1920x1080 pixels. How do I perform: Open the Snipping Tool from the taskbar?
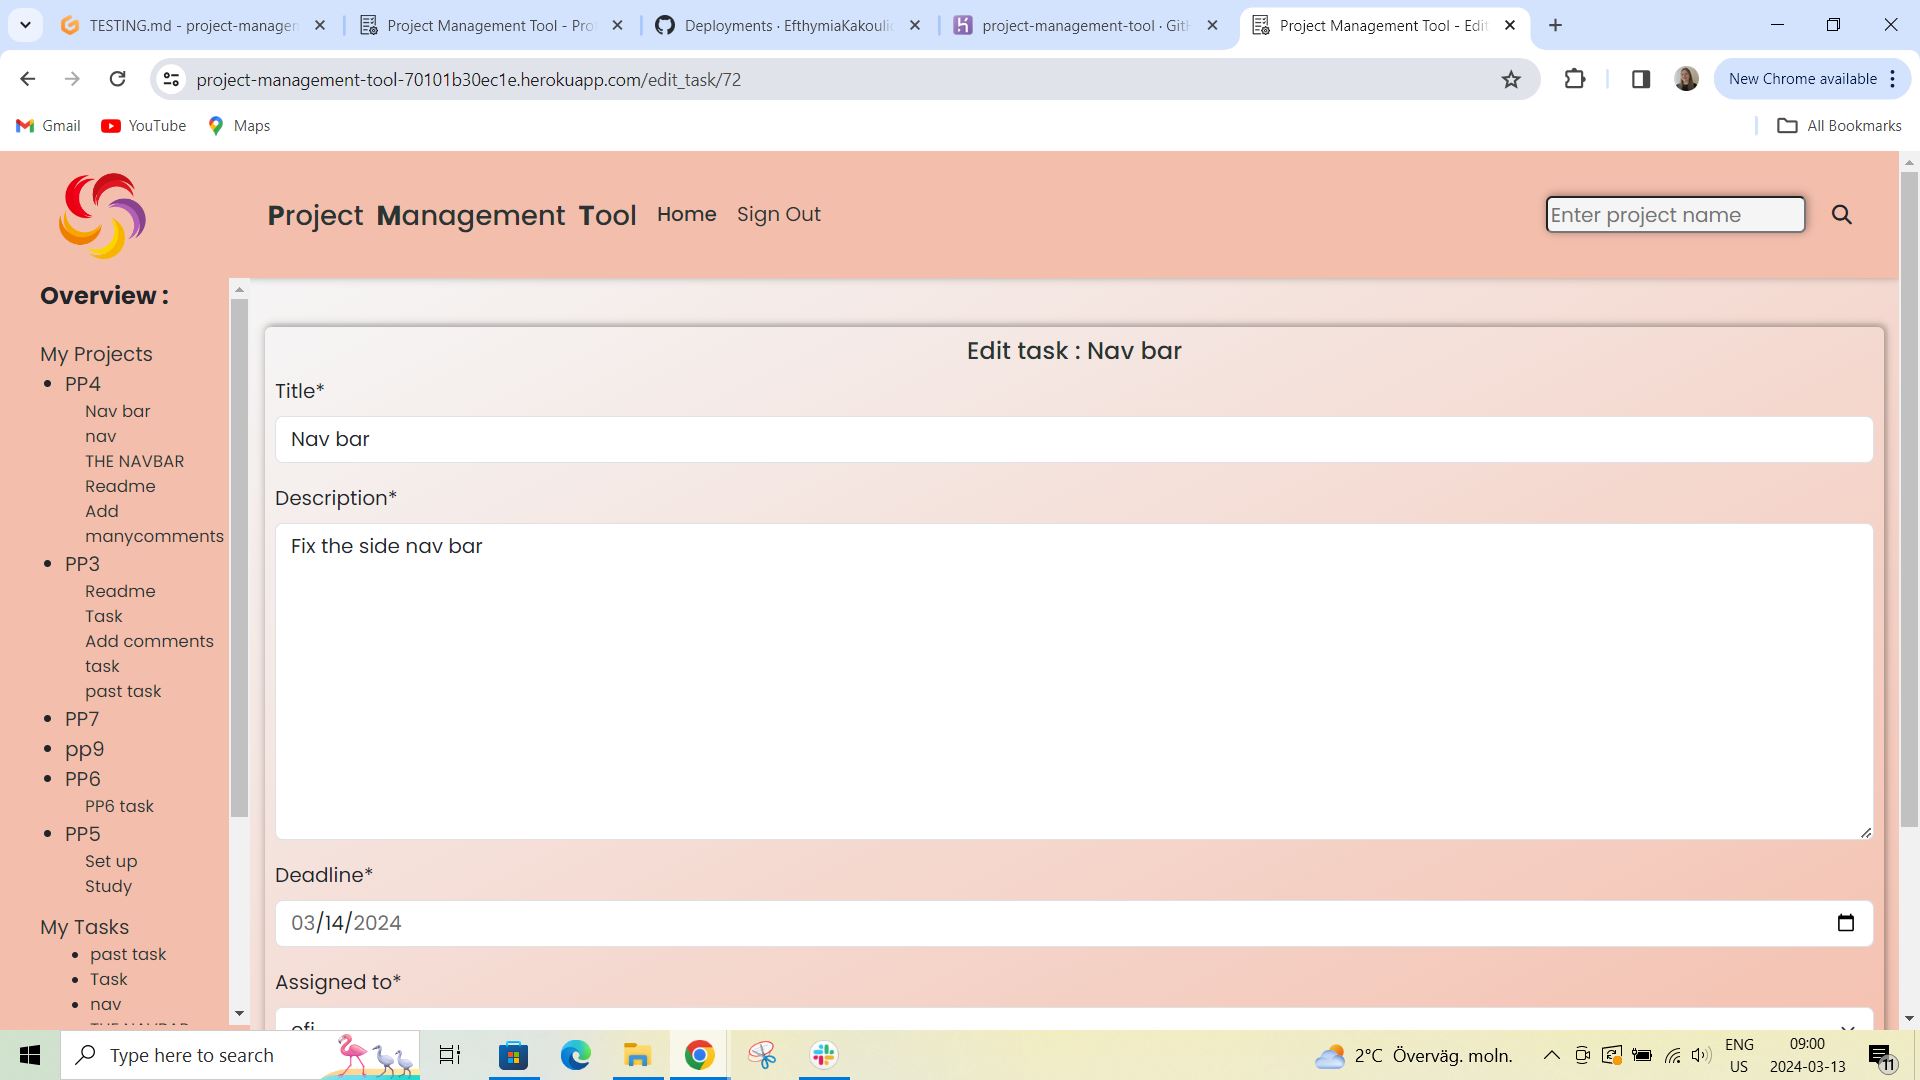(x=762, y=1055)
